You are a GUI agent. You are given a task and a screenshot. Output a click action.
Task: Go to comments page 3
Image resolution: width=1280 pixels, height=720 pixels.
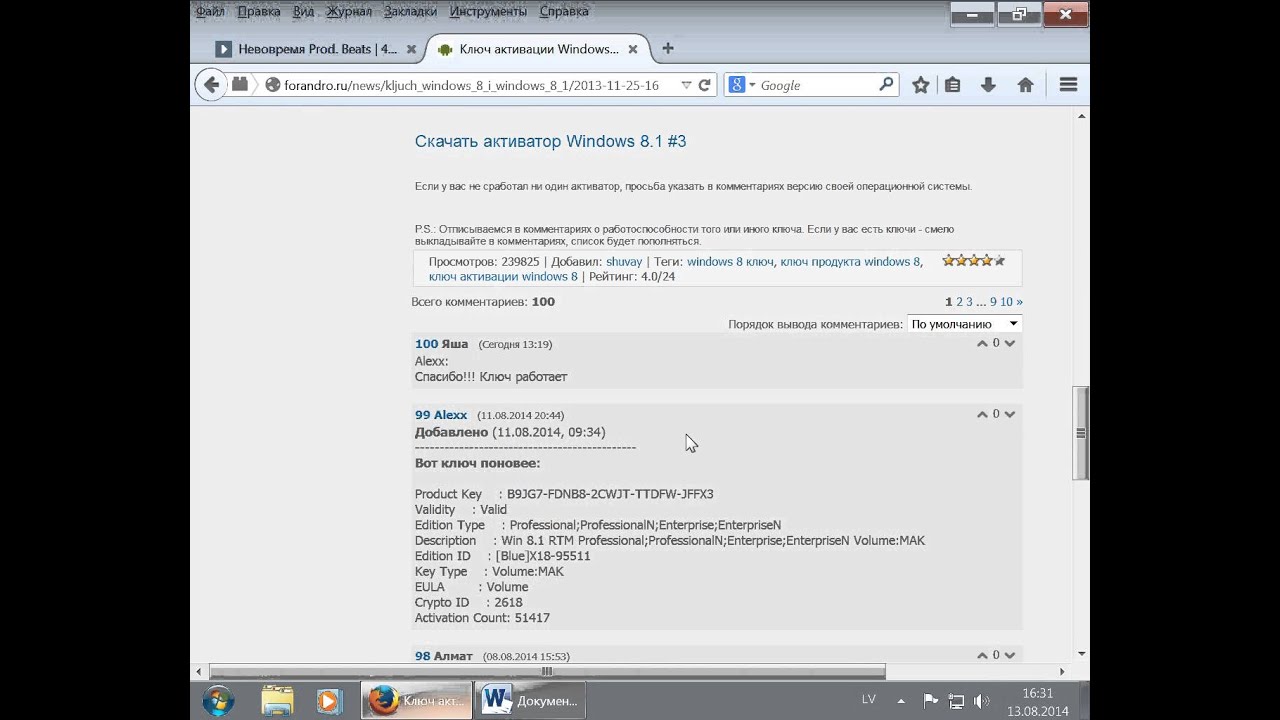click(x=969, y=301)
